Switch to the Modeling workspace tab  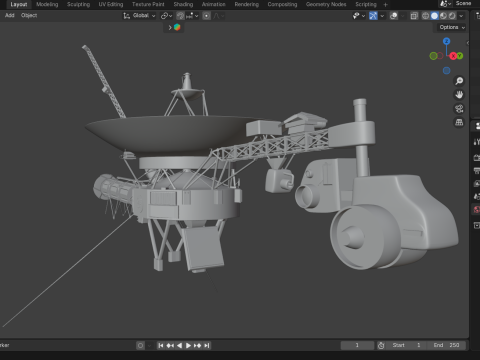click(x=47, y=4)
